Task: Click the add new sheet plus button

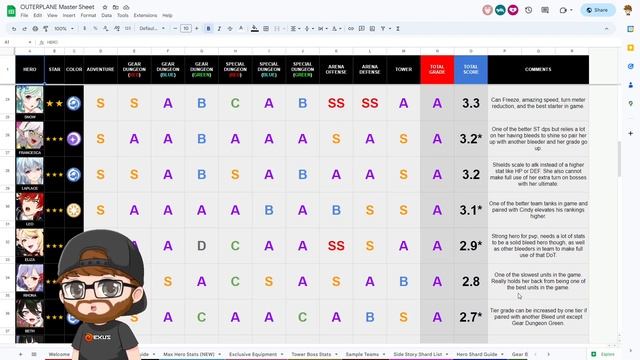Action: (x=20, y=354)
